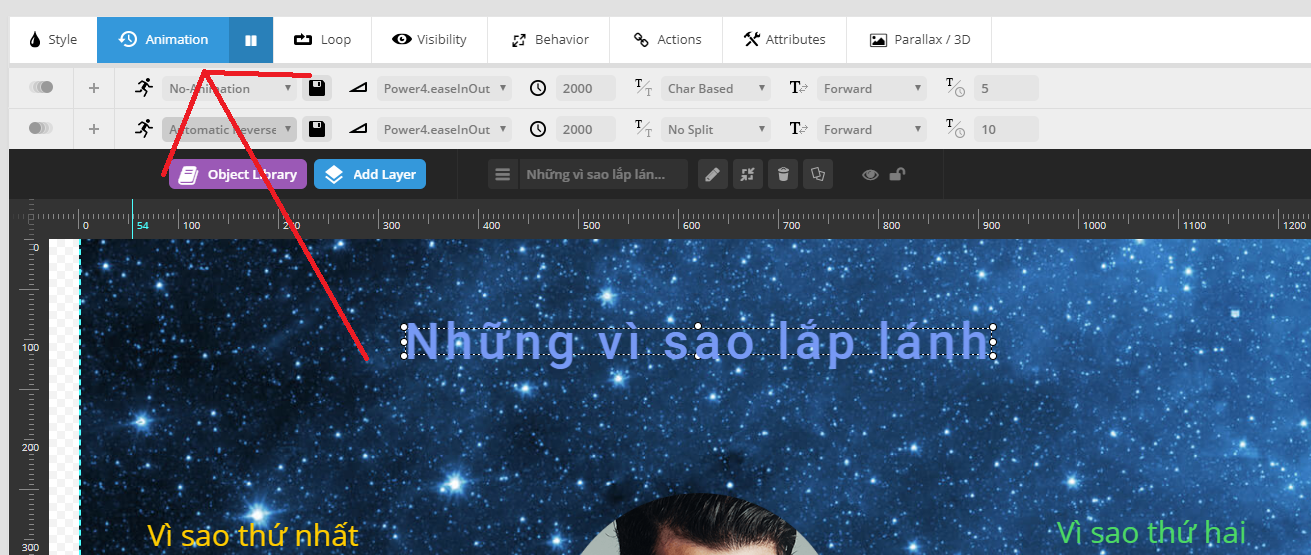This screenshot has width=1311, height=555.
Task: Click the plus icon in the Automatic Reverse row
Action: pos(94,129)
